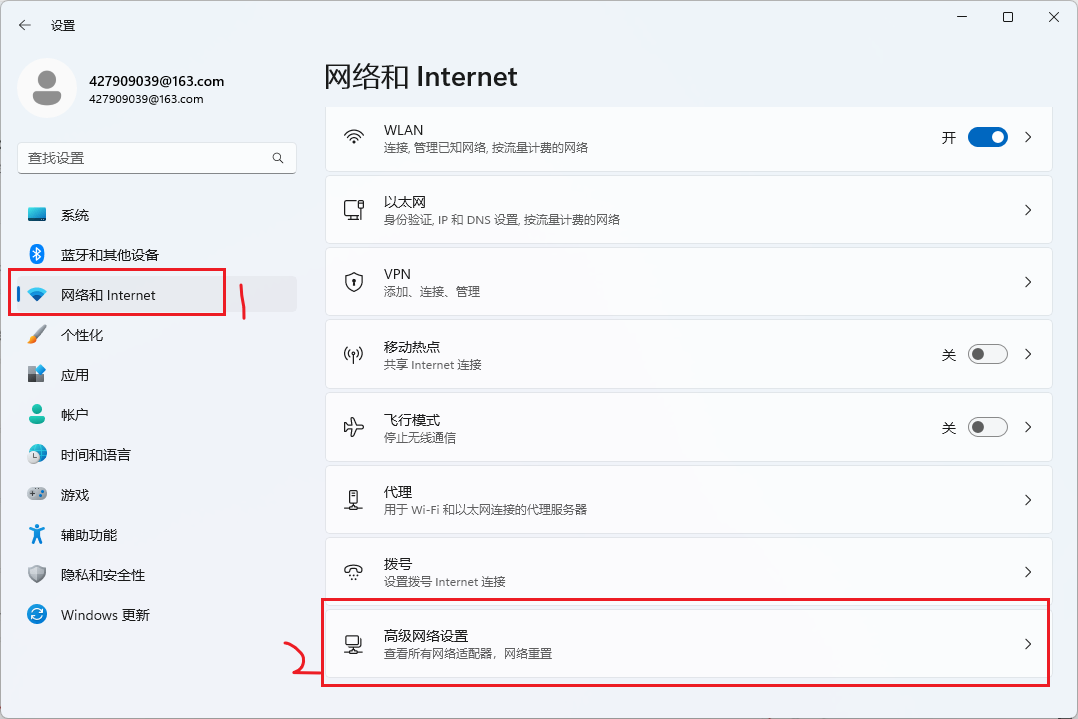
Task: Click the Personalization paintbrush icon
Action: click(37, 335)
